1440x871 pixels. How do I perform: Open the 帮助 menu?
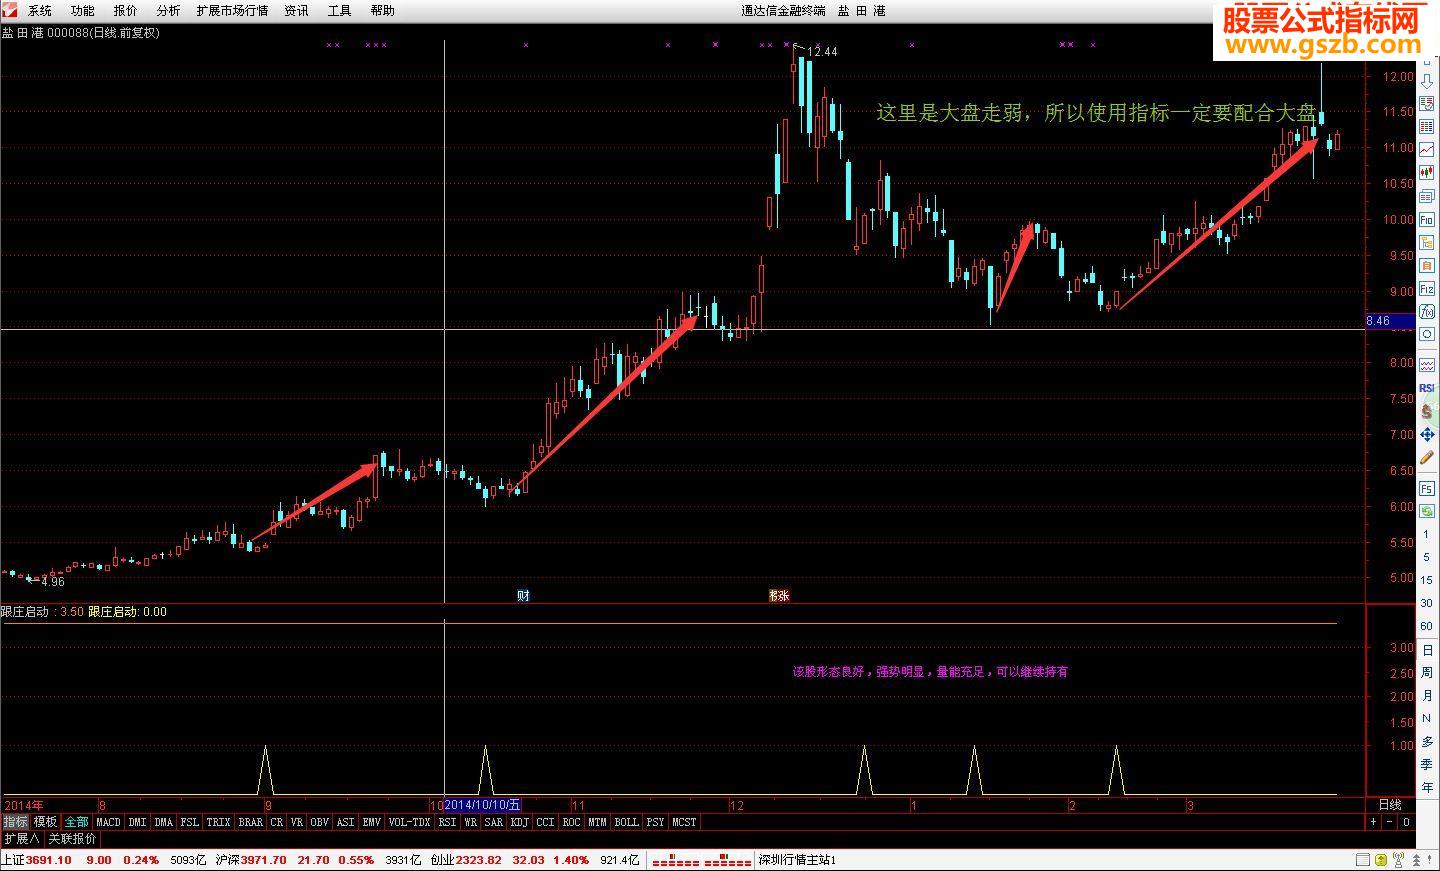382,10
